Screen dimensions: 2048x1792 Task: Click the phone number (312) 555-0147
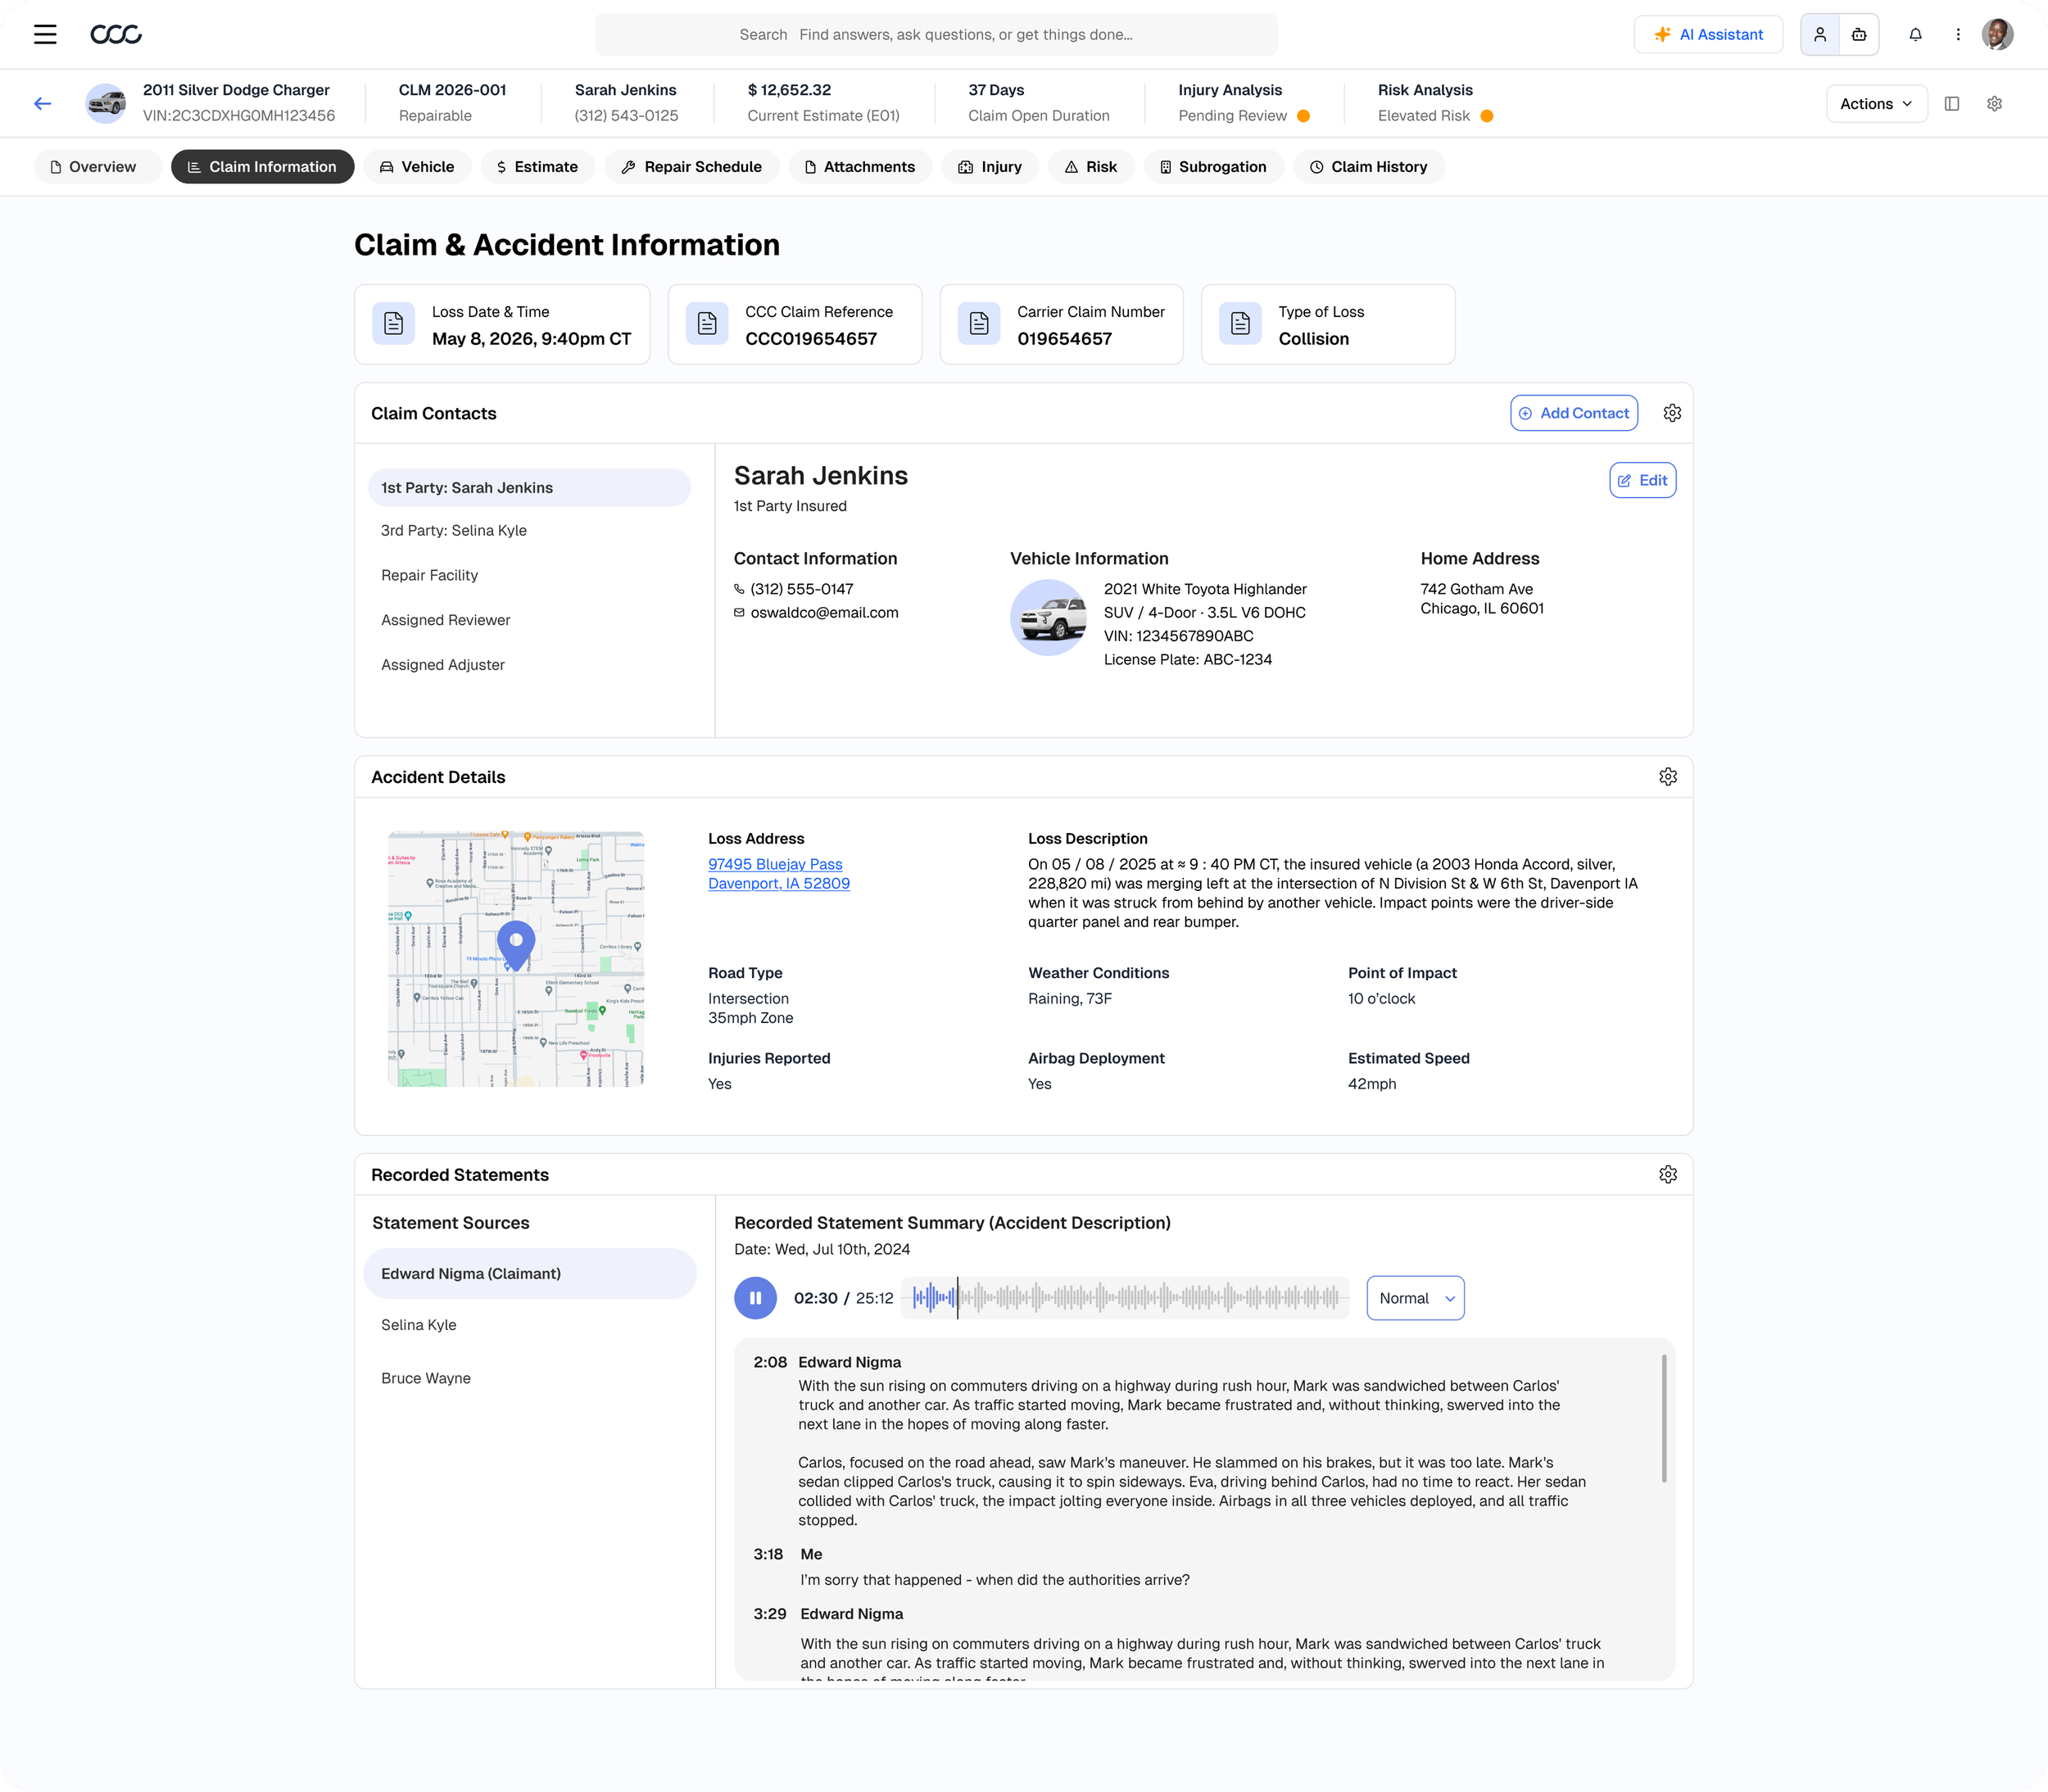802,589
